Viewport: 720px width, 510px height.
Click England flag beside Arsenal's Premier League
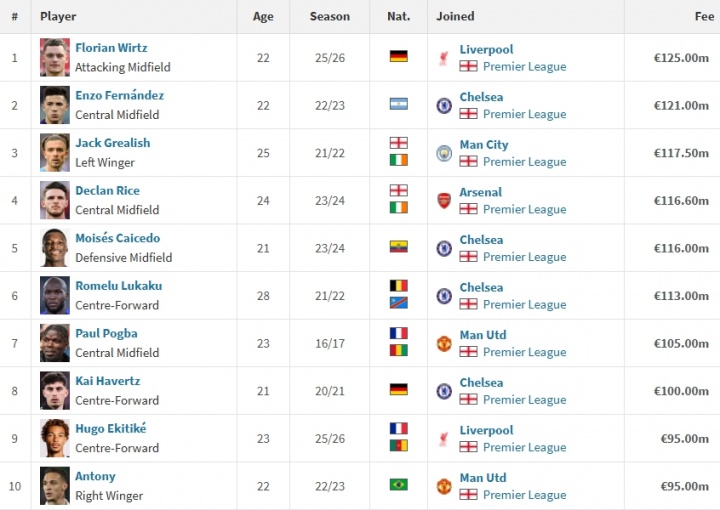click(468, 210)
